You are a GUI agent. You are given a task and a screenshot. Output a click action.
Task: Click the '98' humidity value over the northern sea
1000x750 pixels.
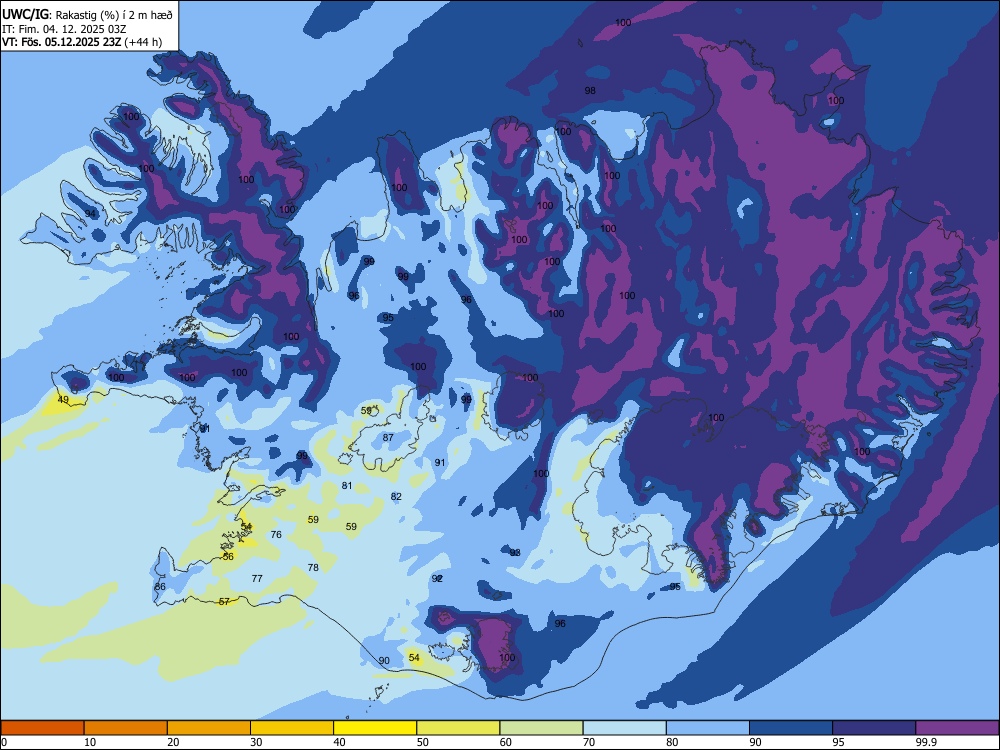tap(590, 91)
